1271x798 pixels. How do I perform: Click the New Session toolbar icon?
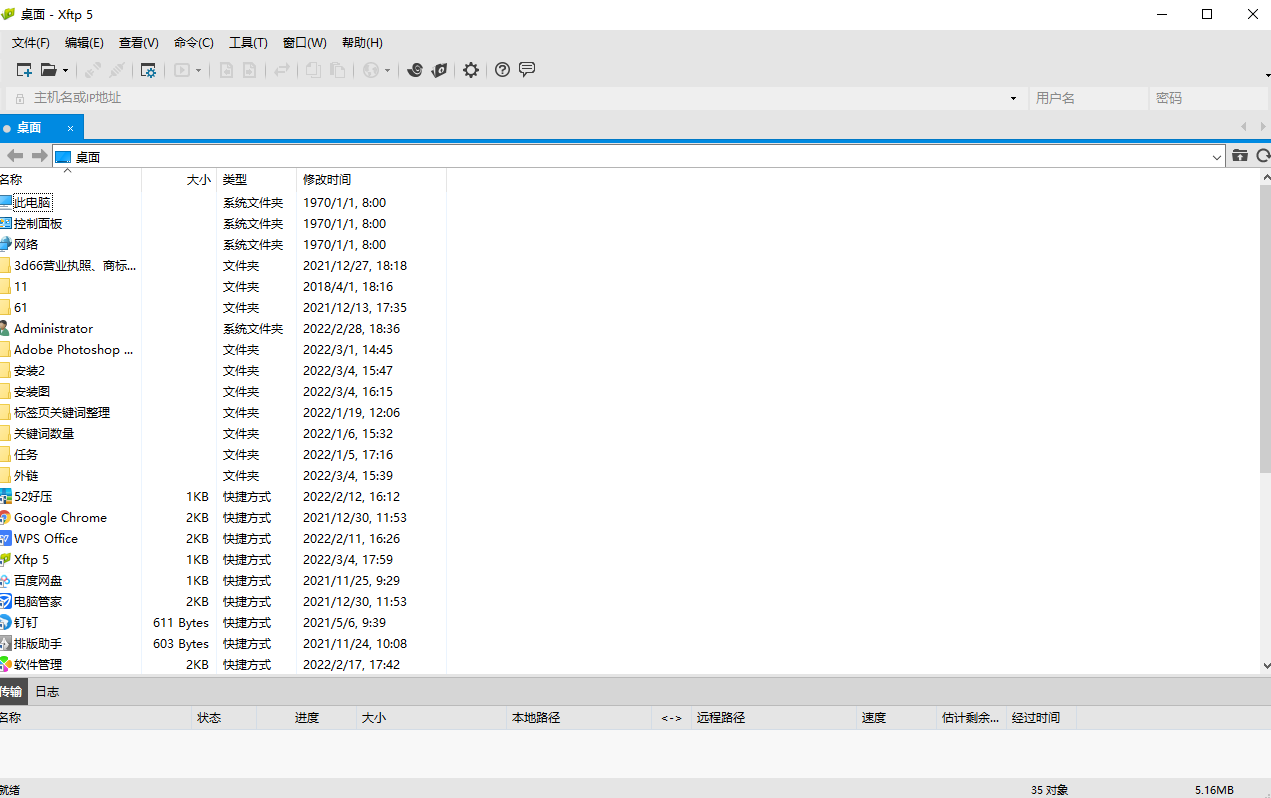point(24,70)
